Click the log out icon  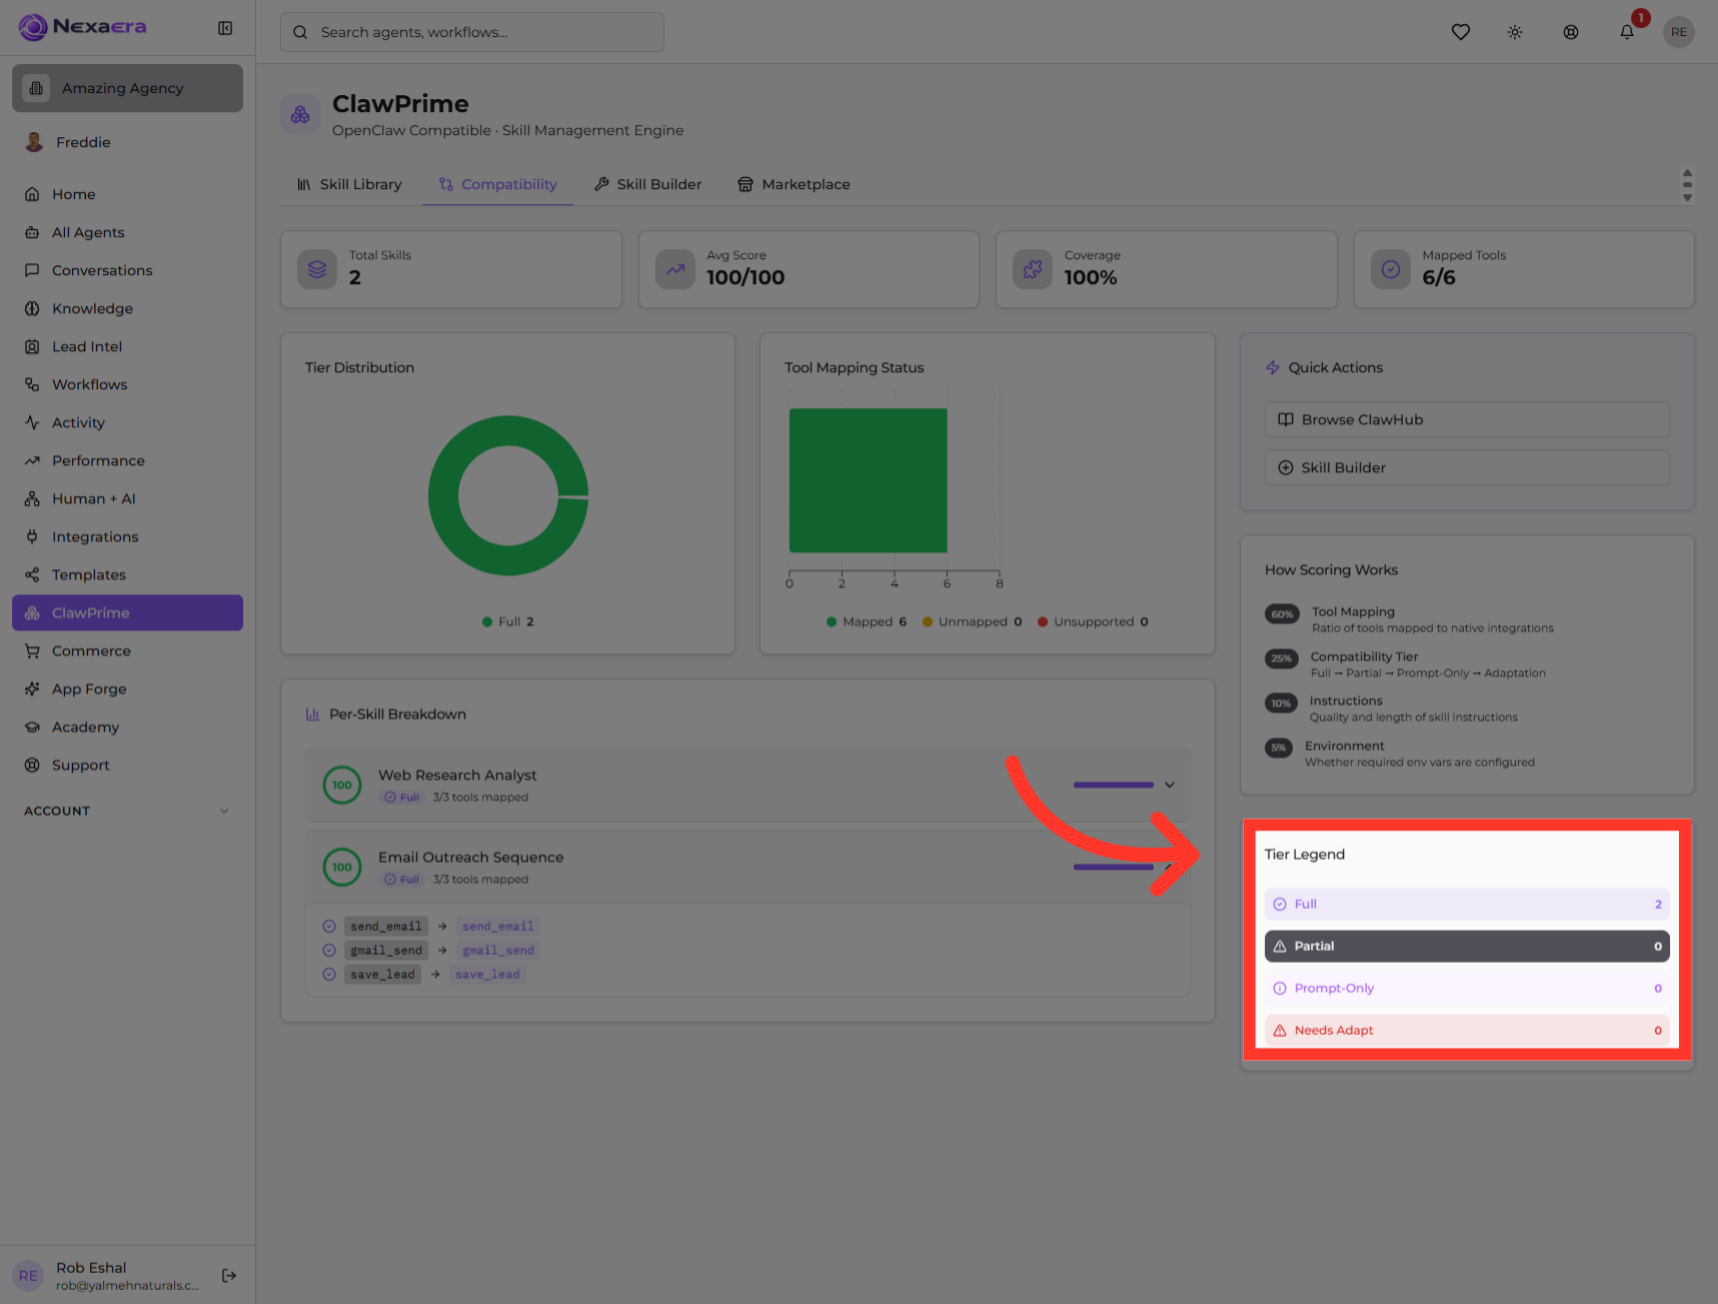tap(229, 1275)
